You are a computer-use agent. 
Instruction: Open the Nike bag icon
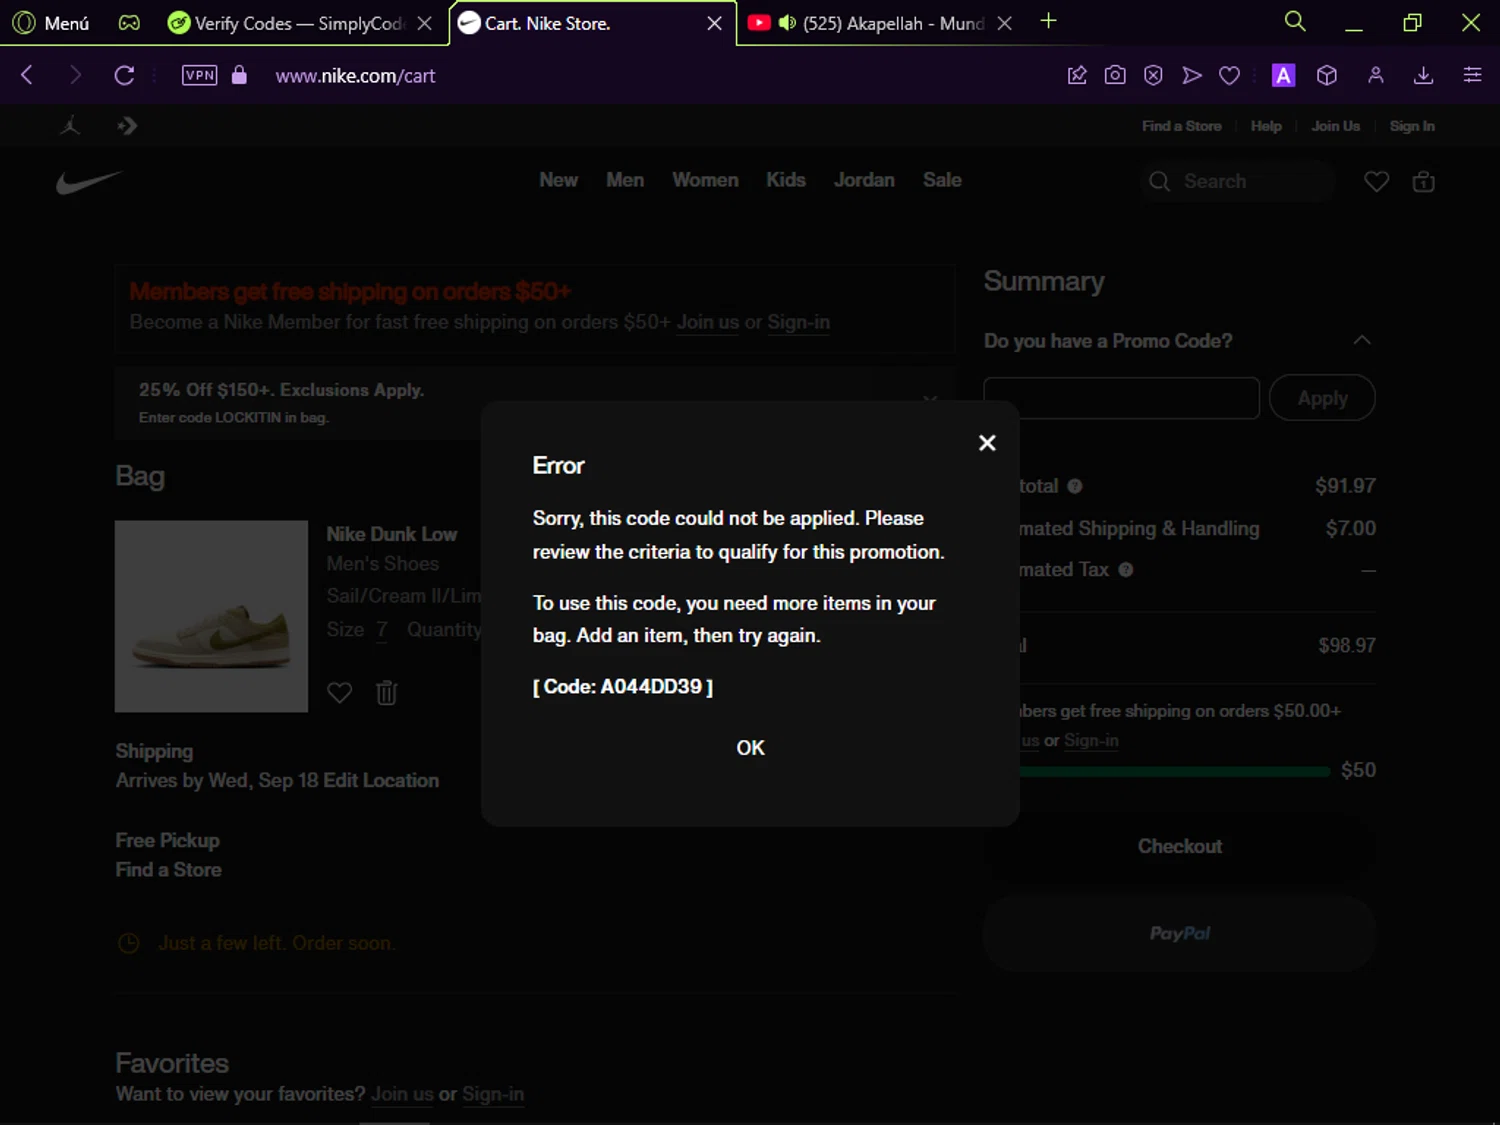[x=1423, y=181]
